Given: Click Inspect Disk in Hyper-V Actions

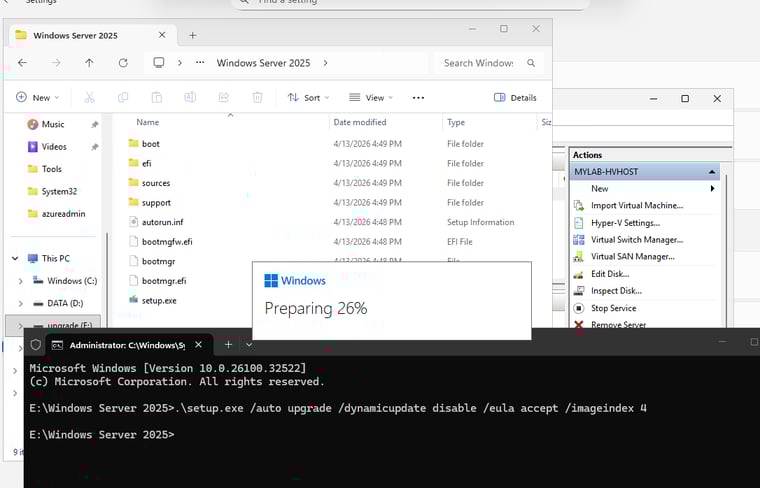Looking at the screenshot, I should click(616, 291).
